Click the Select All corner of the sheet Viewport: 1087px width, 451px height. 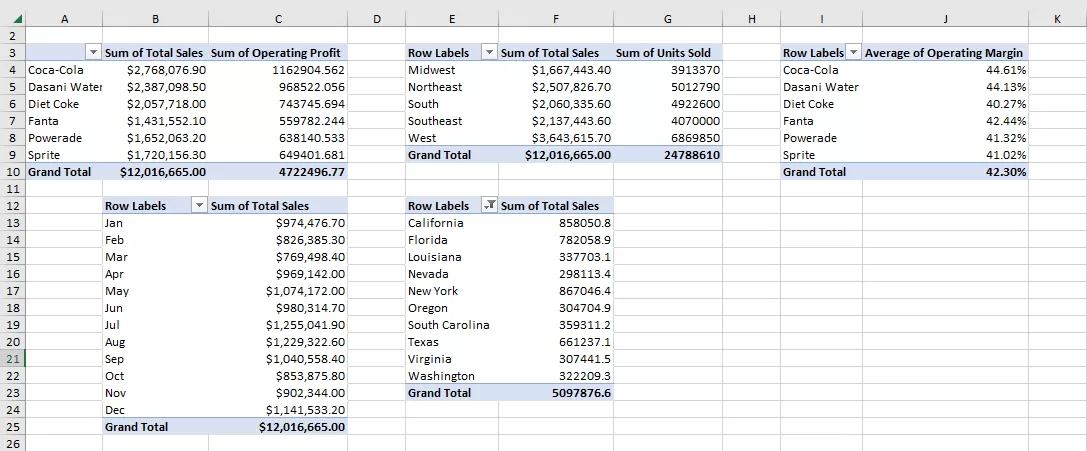point(12,19)
